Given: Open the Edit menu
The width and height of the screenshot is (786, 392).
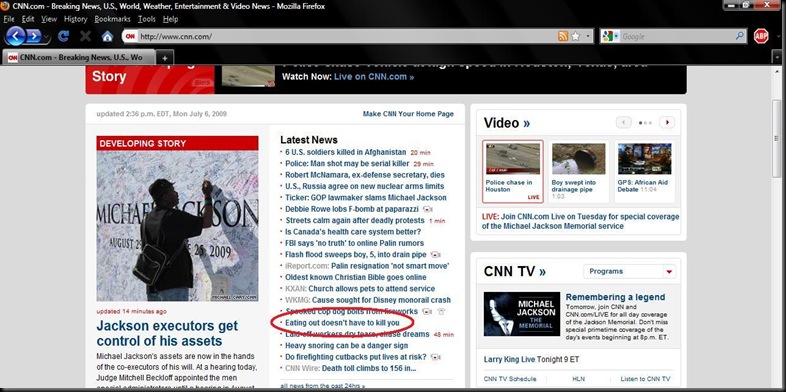Looking at the screenshot, I should pyautogui.click(x=28, y=19).
